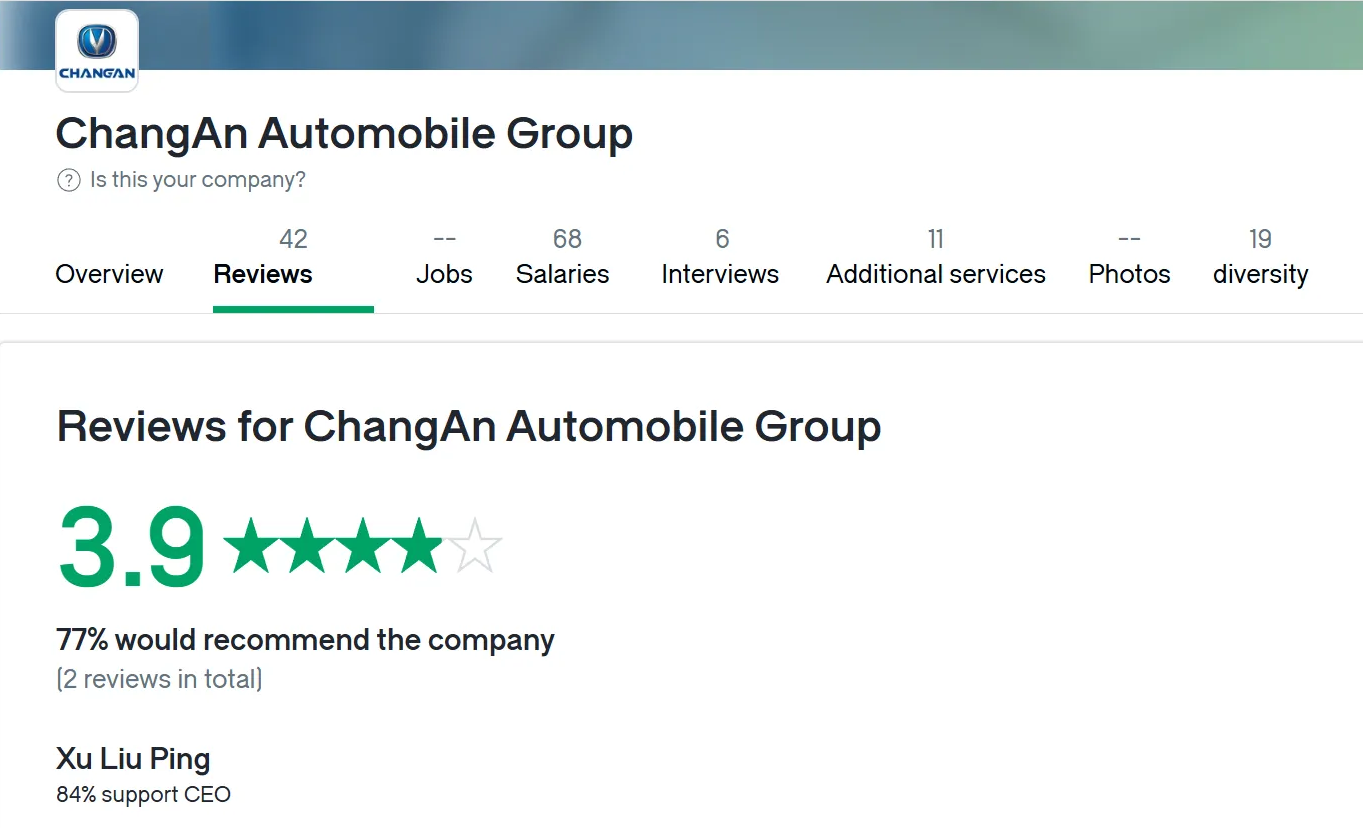Viewport: 1363px width, 828px height.
Task: Click "77% would recommend the company" text
Action: tap(306, 639)
